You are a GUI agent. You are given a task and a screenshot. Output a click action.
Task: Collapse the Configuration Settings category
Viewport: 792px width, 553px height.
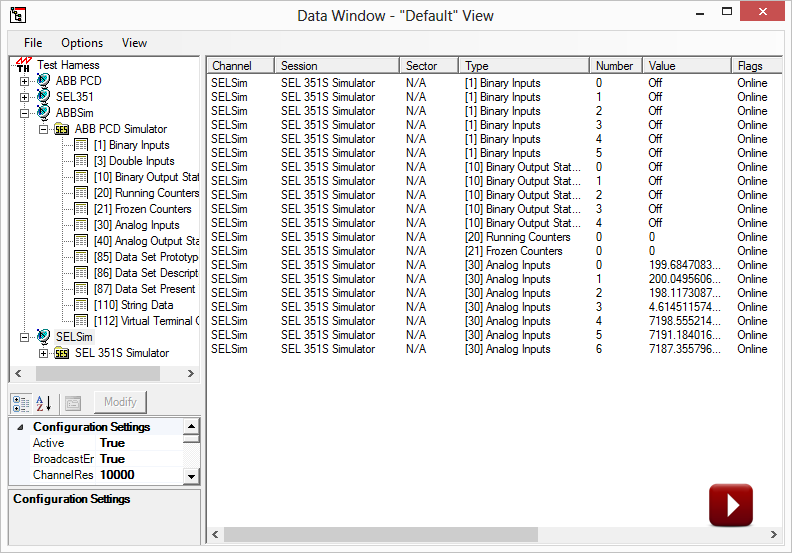(20, 427)
